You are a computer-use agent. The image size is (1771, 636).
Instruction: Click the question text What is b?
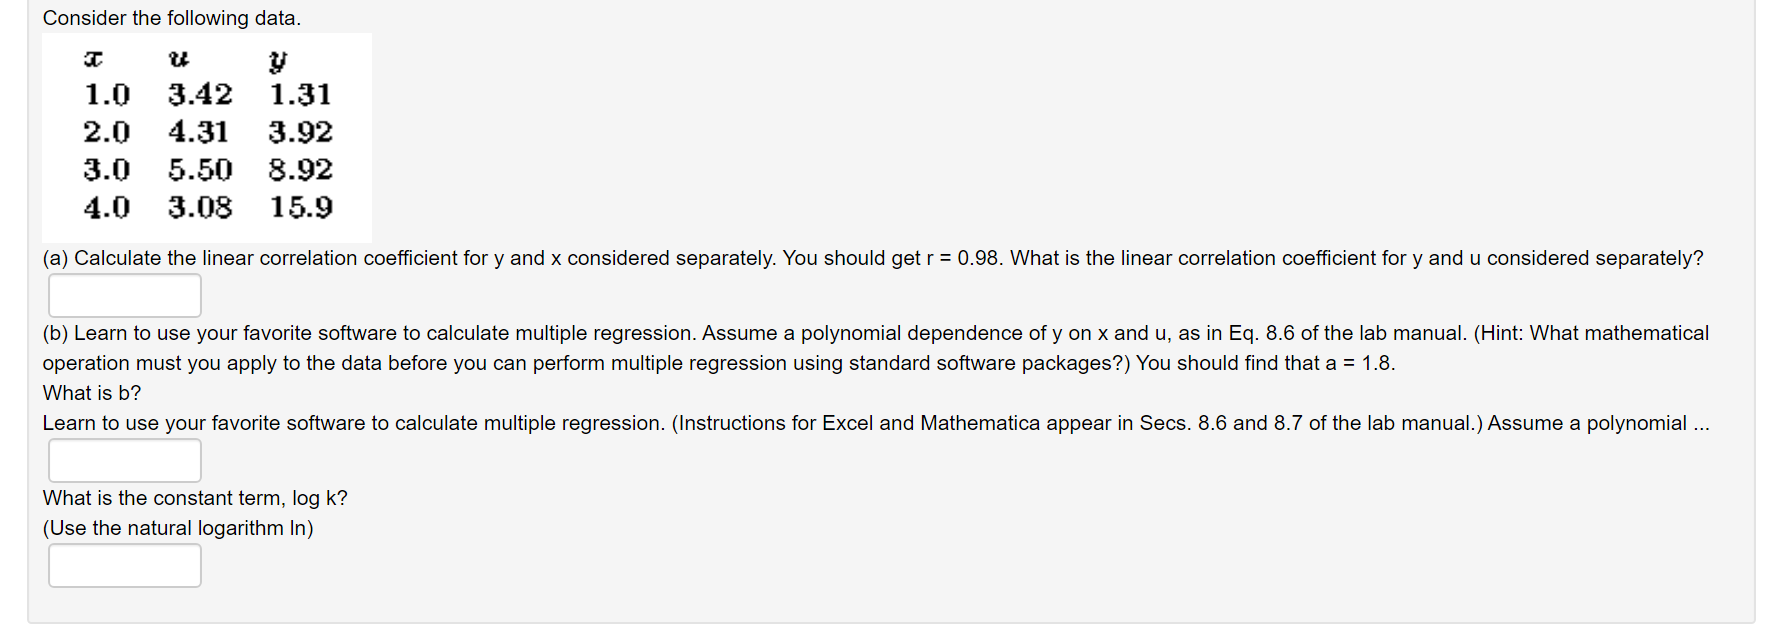(91, 392)
